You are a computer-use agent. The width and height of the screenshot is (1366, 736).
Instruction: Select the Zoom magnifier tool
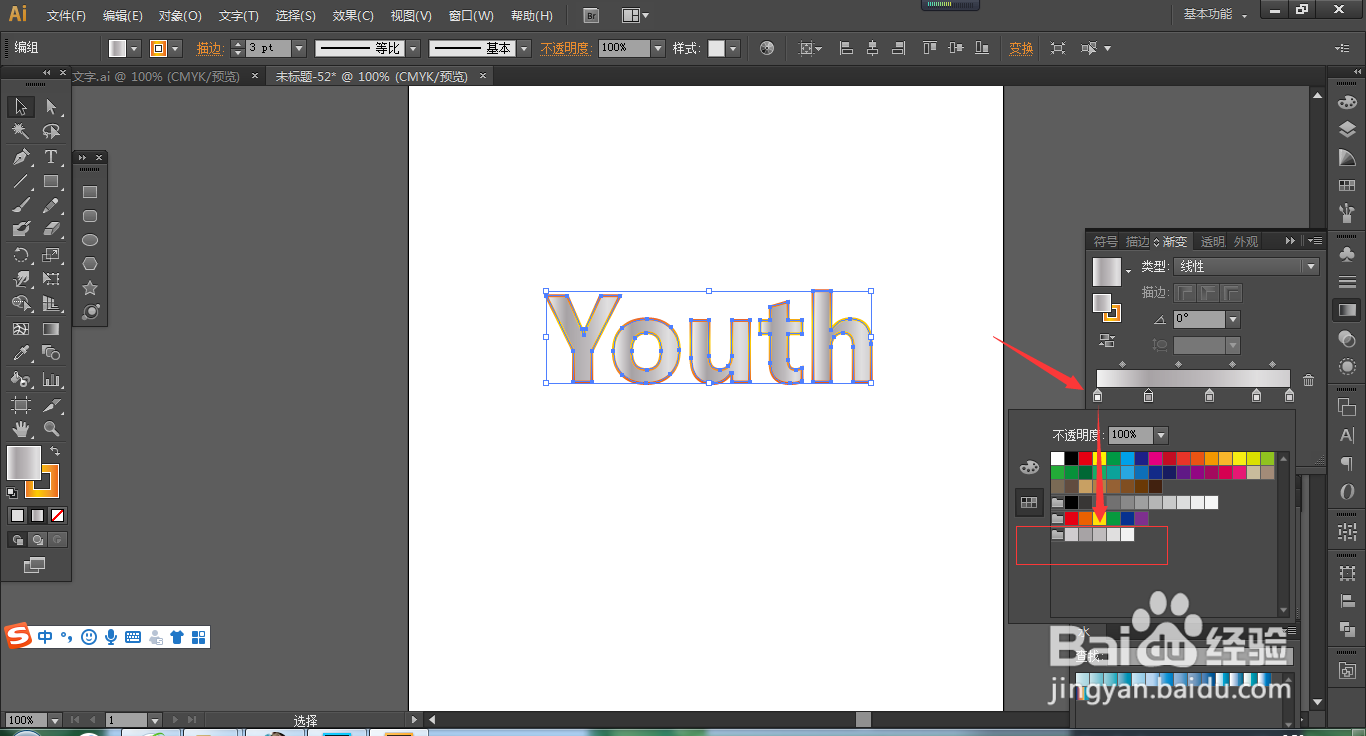pos(51,429)
